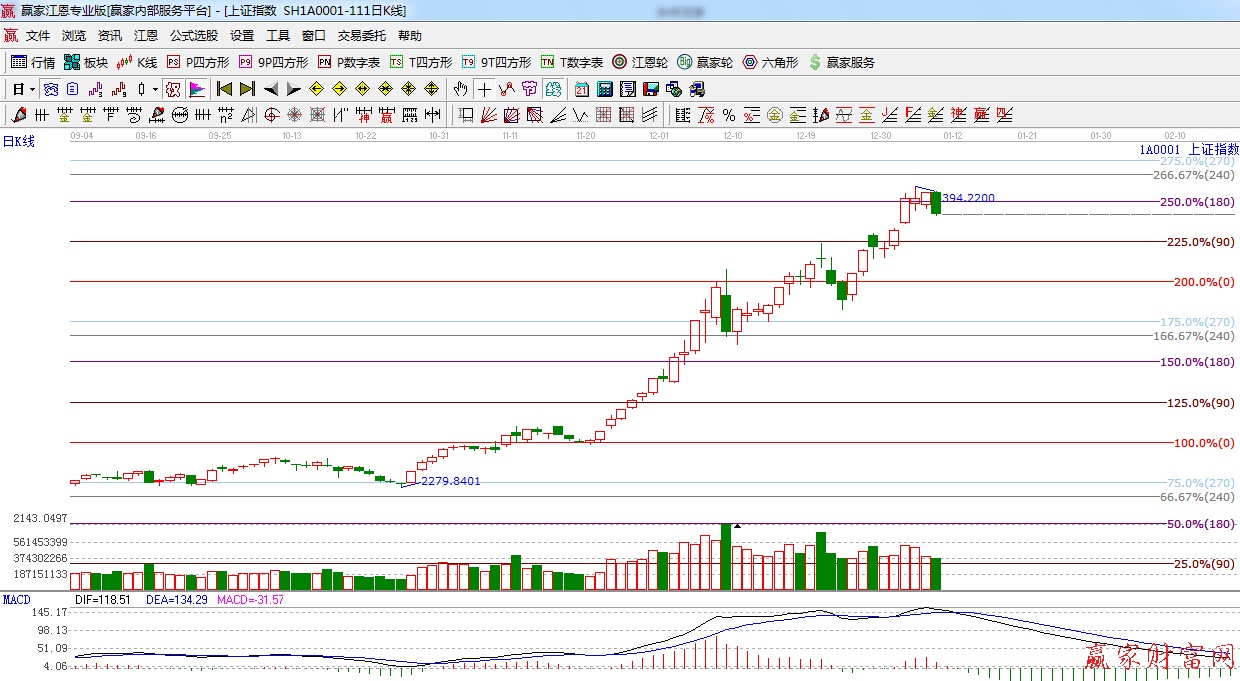Screen dimensions: 1240x681
Task: Open the 公式选股 menu
Action: 193,35
